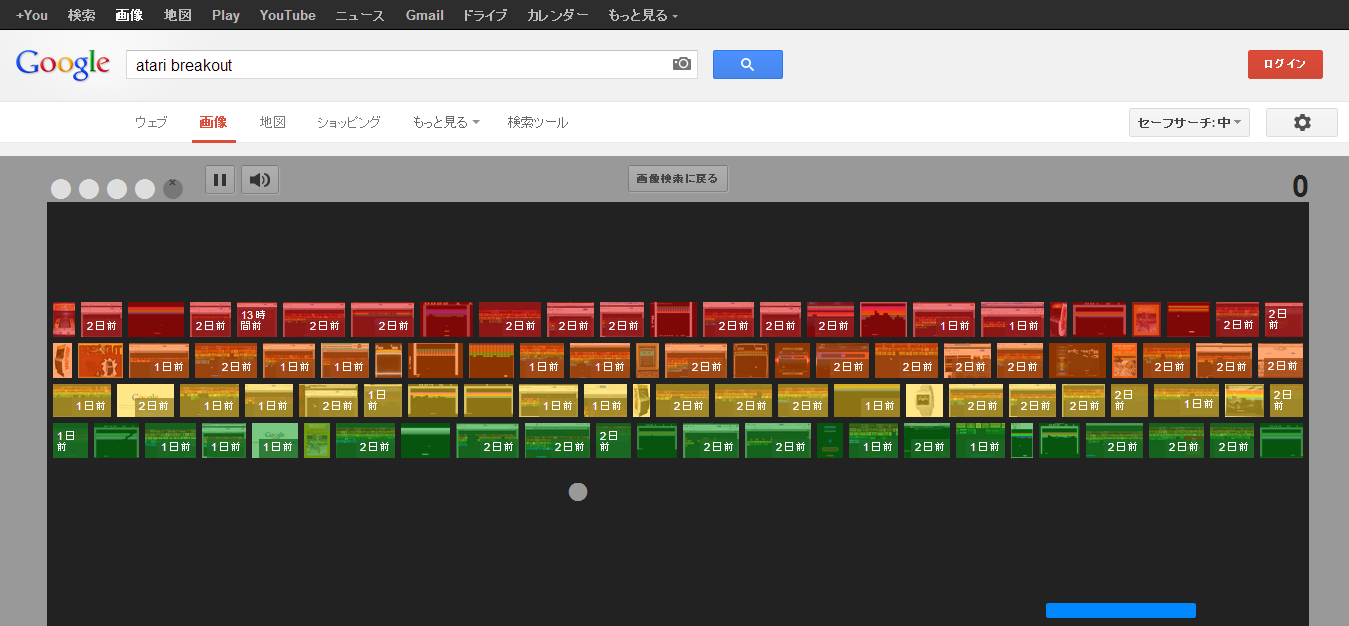This screenshot has height=626, width=1349.
Task: Click the ログイン button
Action: point(1284,64)
